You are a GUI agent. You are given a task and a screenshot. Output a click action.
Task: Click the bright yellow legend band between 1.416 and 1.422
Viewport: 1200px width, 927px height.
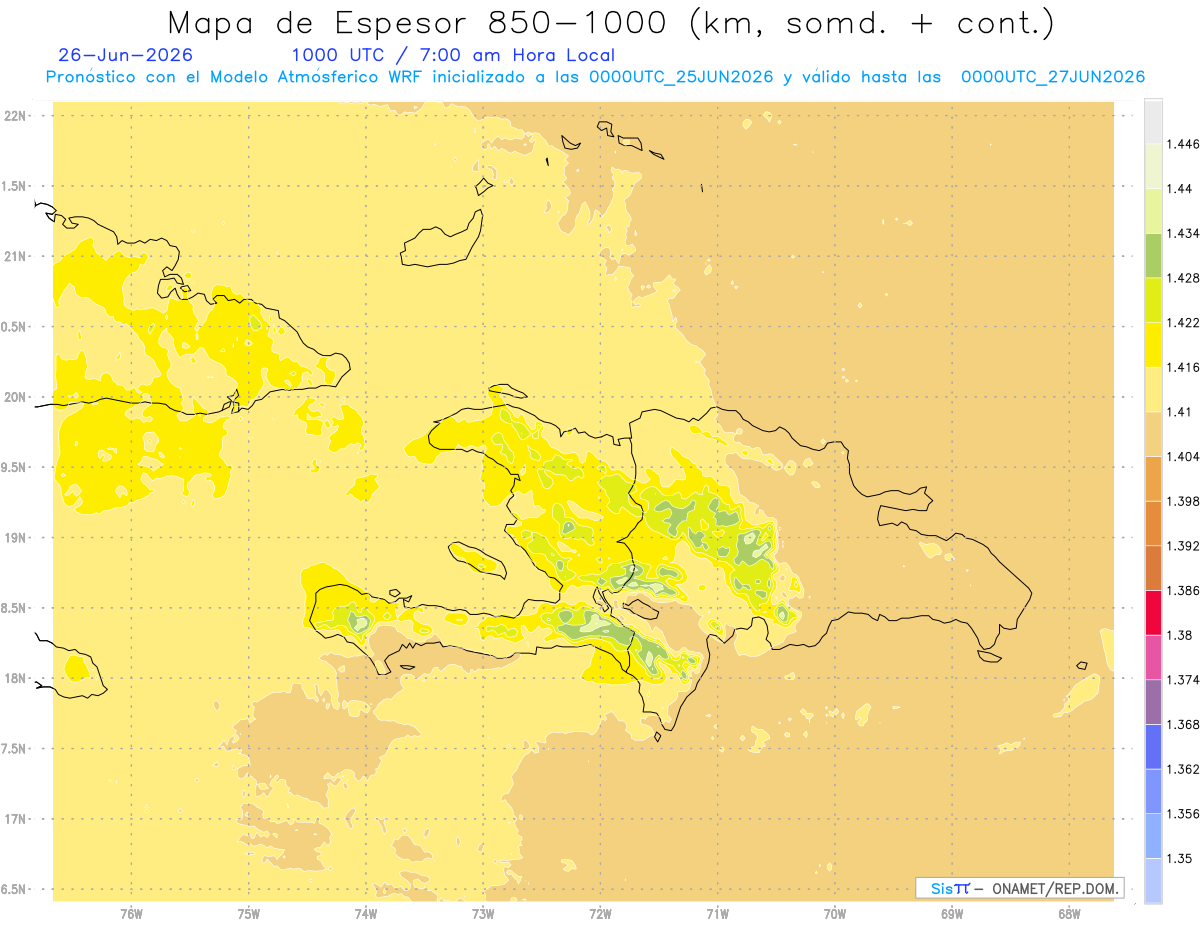tap(1153, 345)
